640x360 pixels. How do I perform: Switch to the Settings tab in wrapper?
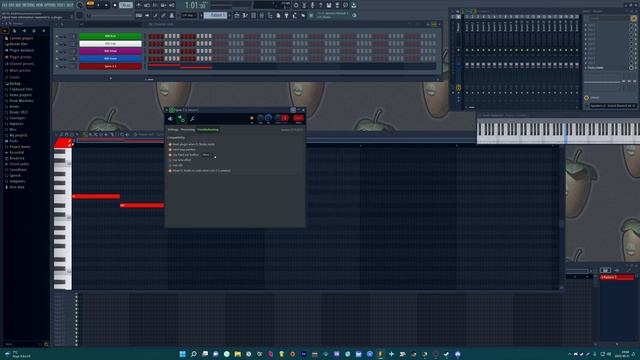point(173,130)
